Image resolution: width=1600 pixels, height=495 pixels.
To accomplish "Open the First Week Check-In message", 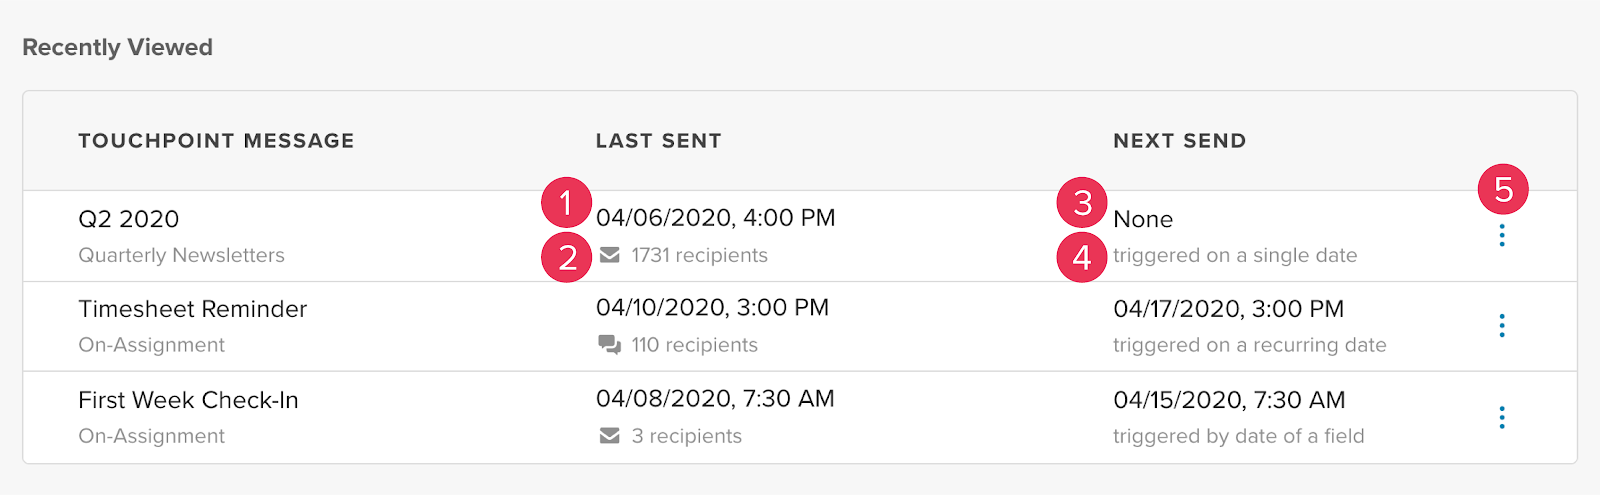I will pyautogui.click(x=188, y=400).
